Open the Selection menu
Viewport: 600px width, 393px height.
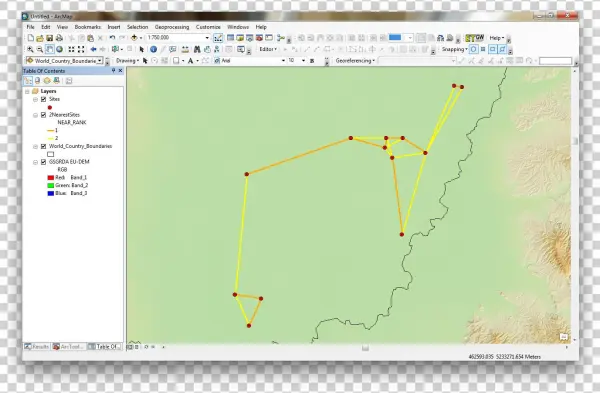137,27
